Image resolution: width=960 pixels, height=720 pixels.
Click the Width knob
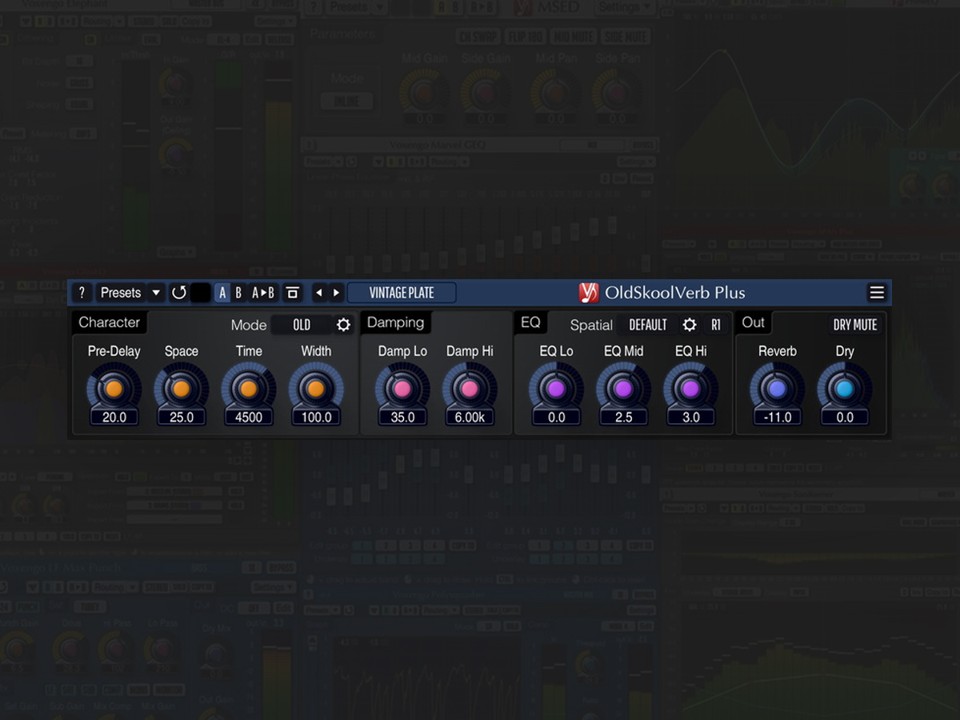tap(316, 388)
